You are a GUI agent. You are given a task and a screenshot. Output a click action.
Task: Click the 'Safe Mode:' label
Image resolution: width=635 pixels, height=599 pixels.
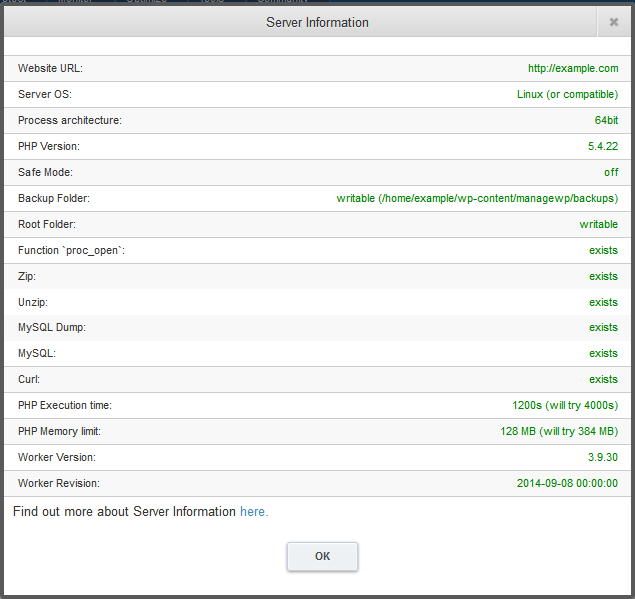pos(45,172)
